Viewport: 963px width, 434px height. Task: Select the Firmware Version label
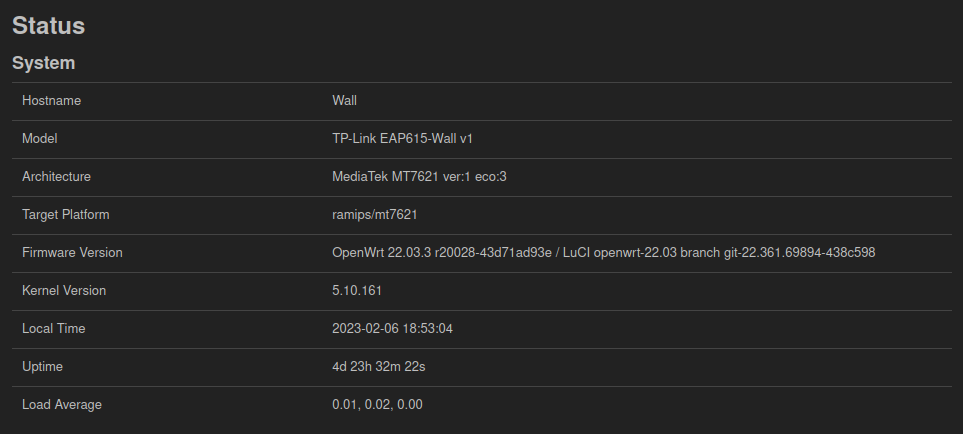point(72,253)
